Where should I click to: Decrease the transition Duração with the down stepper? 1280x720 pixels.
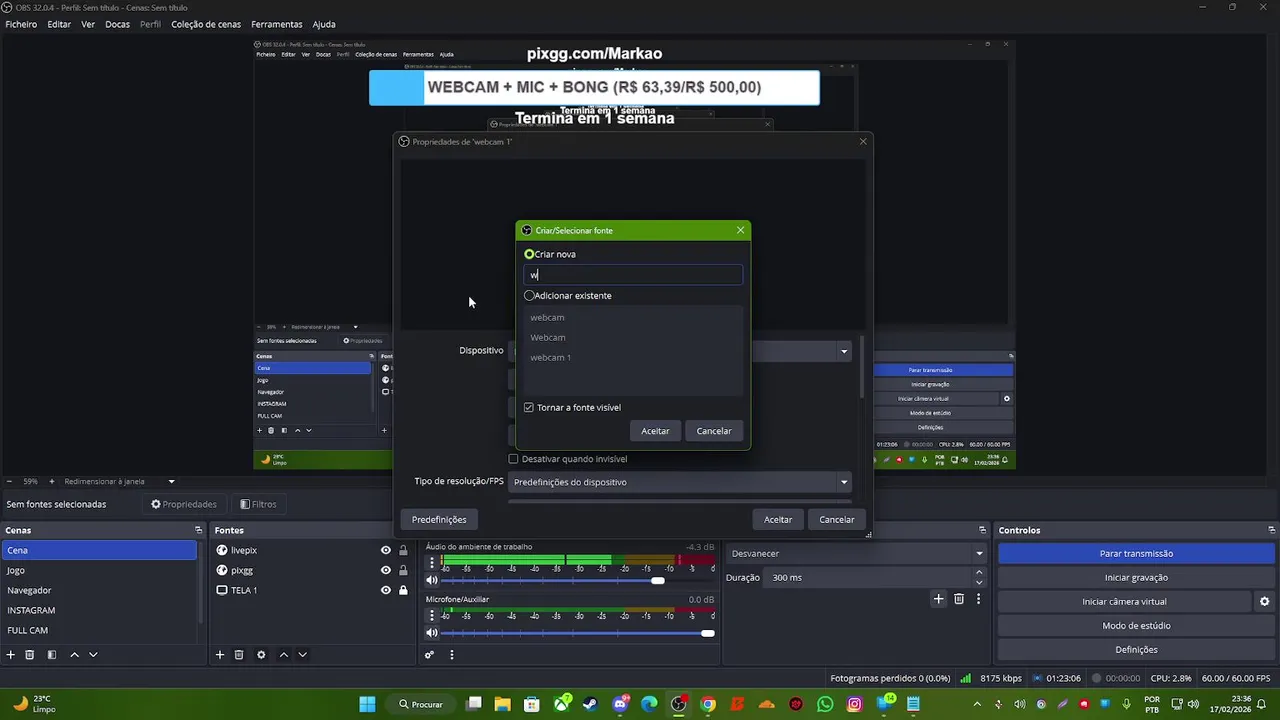(979, 582)
